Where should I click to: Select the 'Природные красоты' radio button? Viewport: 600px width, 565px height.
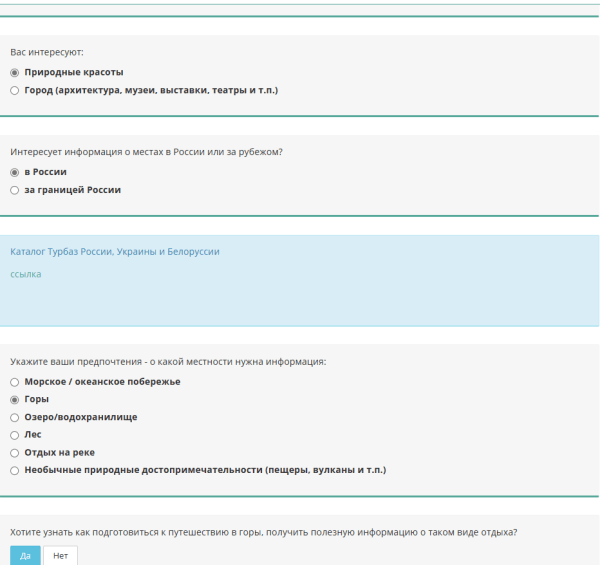[14, 73]
